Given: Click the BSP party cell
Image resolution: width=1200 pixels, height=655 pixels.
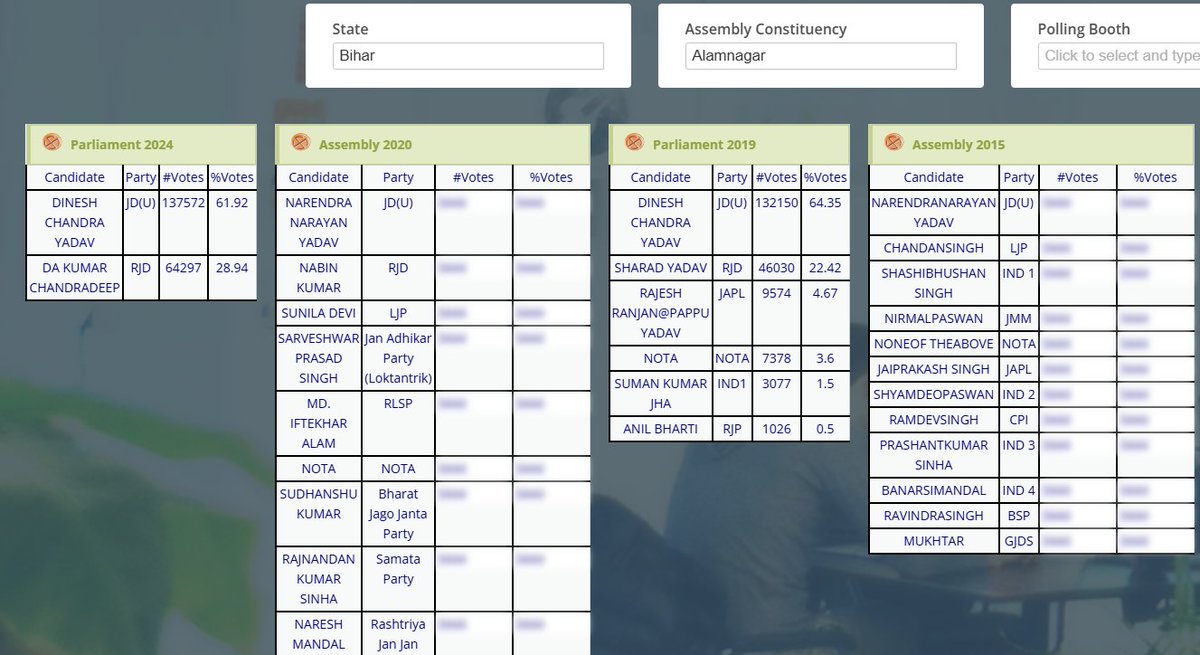Looking at the screenshot, I should tap(1019, 516).
